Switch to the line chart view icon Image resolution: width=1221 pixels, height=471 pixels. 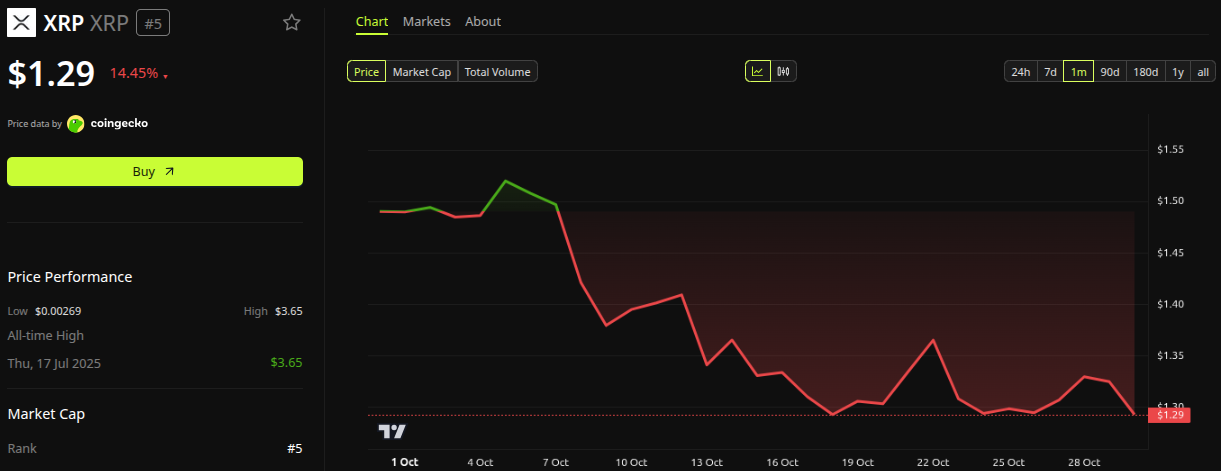(x=758, y=71)
